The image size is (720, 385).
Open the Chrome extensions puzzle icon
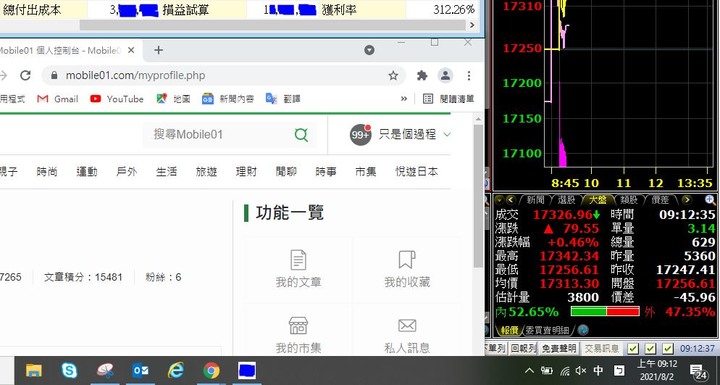(x=422, y=75)
